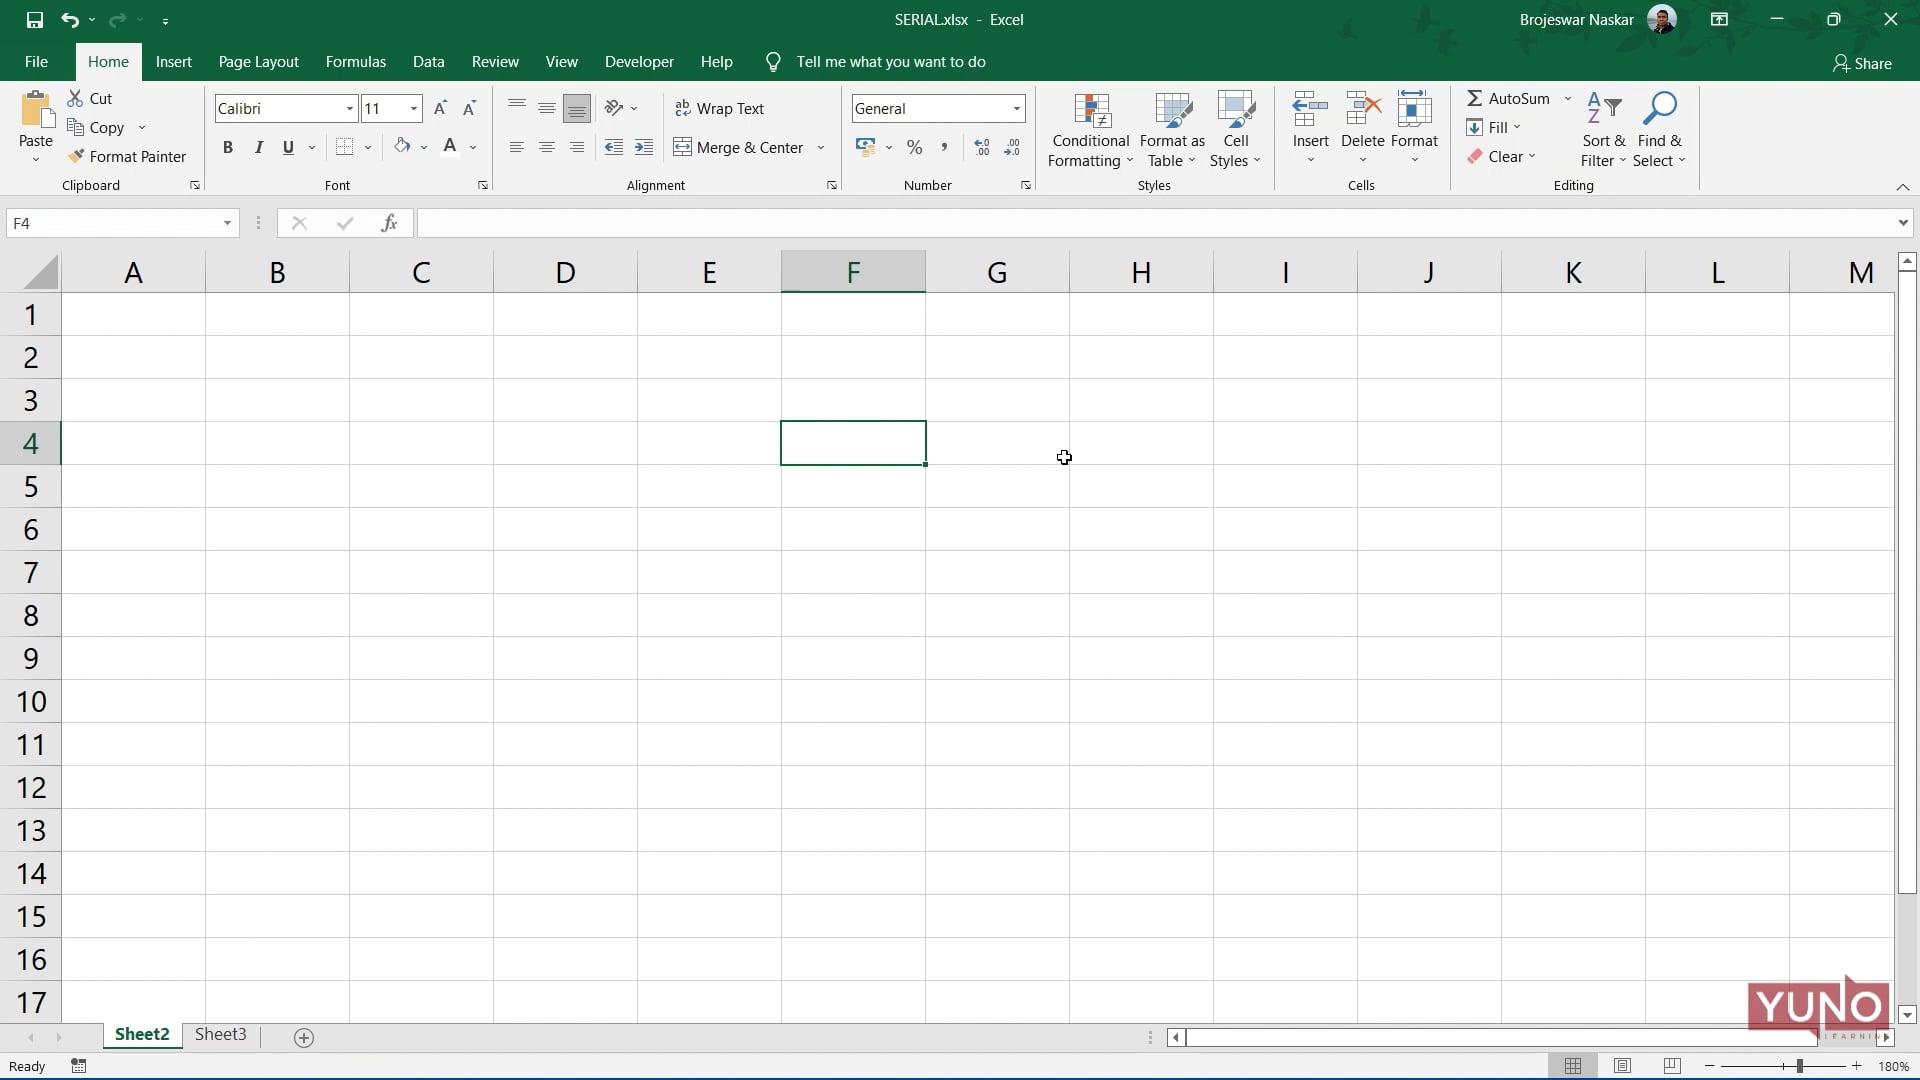The image size is (1920, 1080).
Task: Click Merge and Center icon
Action: (x=742, y=146)
